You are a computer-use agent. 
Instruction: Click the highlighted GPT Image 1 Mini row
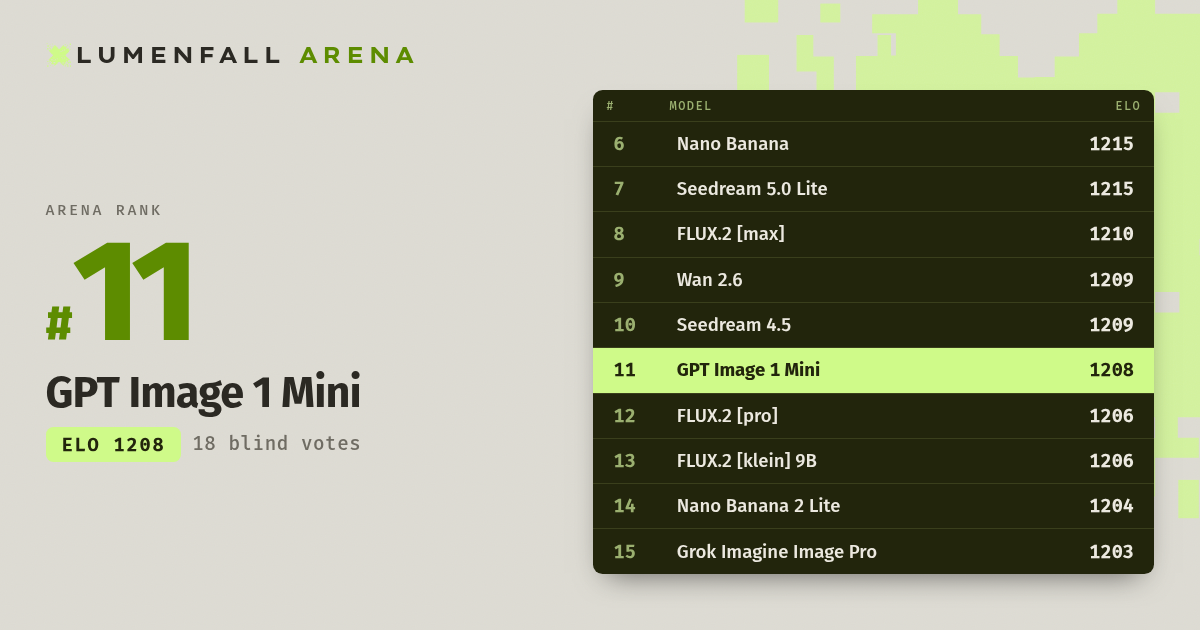[873, 370]
